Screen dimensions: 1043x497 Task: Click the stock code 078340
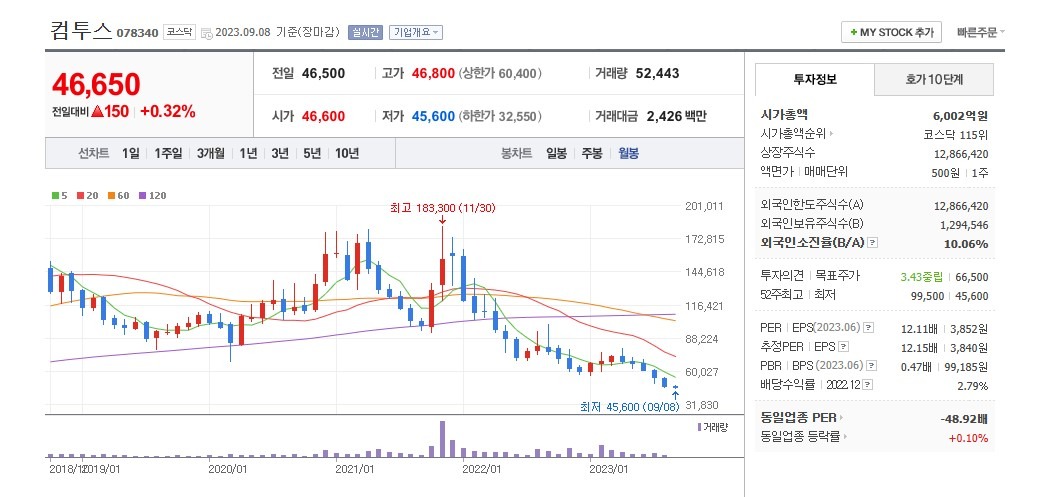pos(138,33)
